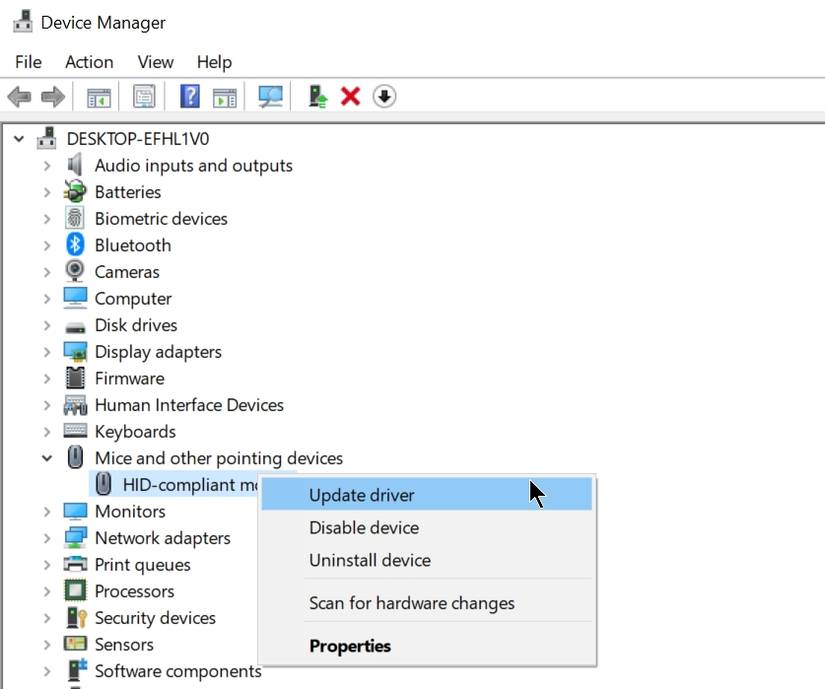Click the Disable device down-arrow icon

tap(384, 97)
